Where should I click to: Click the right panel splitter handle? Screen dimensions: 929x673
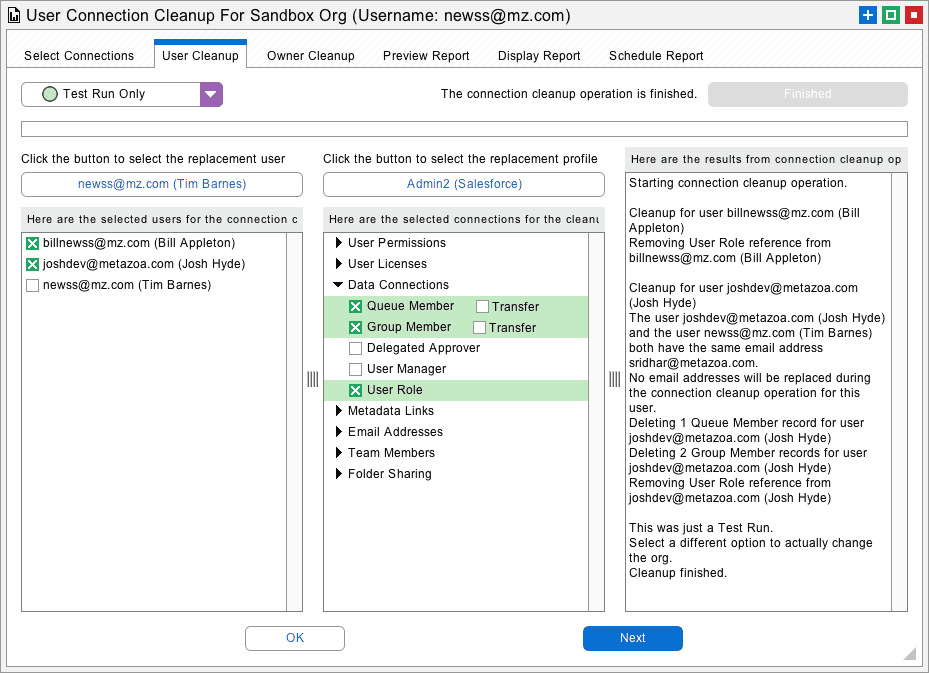point(615,379)
